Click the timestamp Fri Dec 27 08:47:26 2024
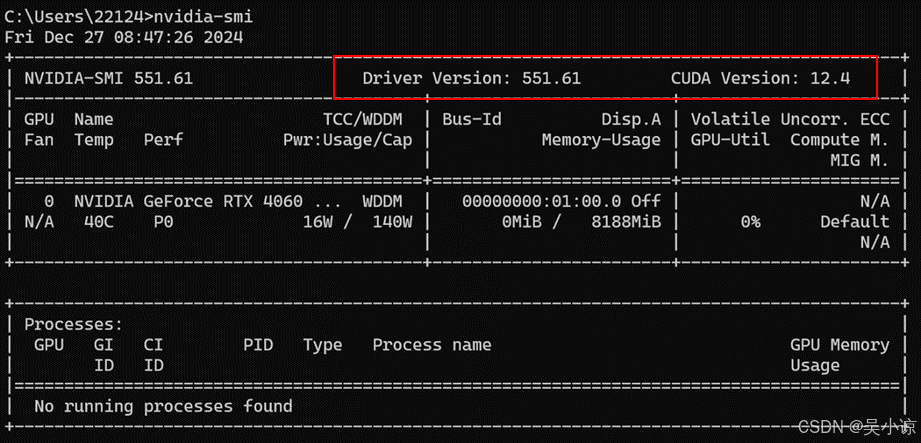The height and width of the screenshot is (443, 921). tap(123, 37)
